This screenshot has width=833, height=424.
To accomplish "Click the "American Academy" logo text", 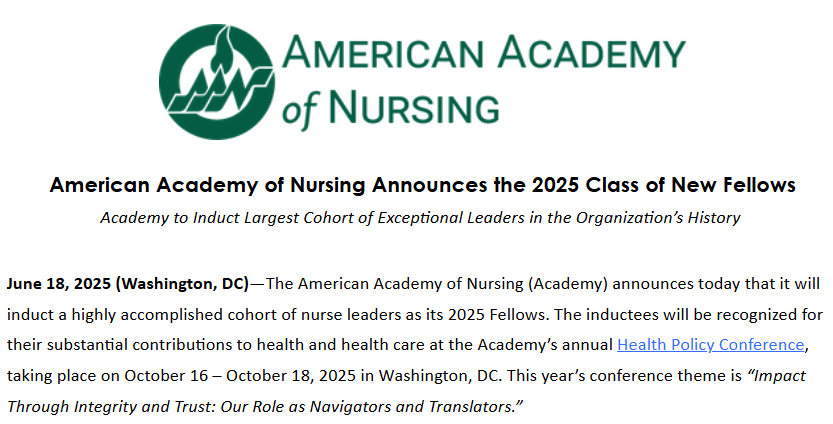I will (x=485, y=52).
